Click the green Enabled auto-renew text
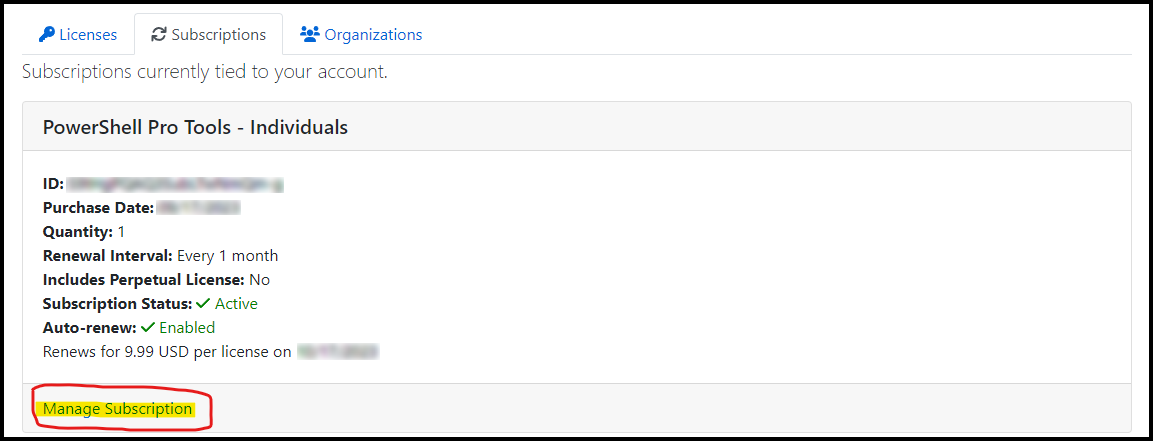The width and height of the screenshot is (1153, 441). click(x=187, y=327)
